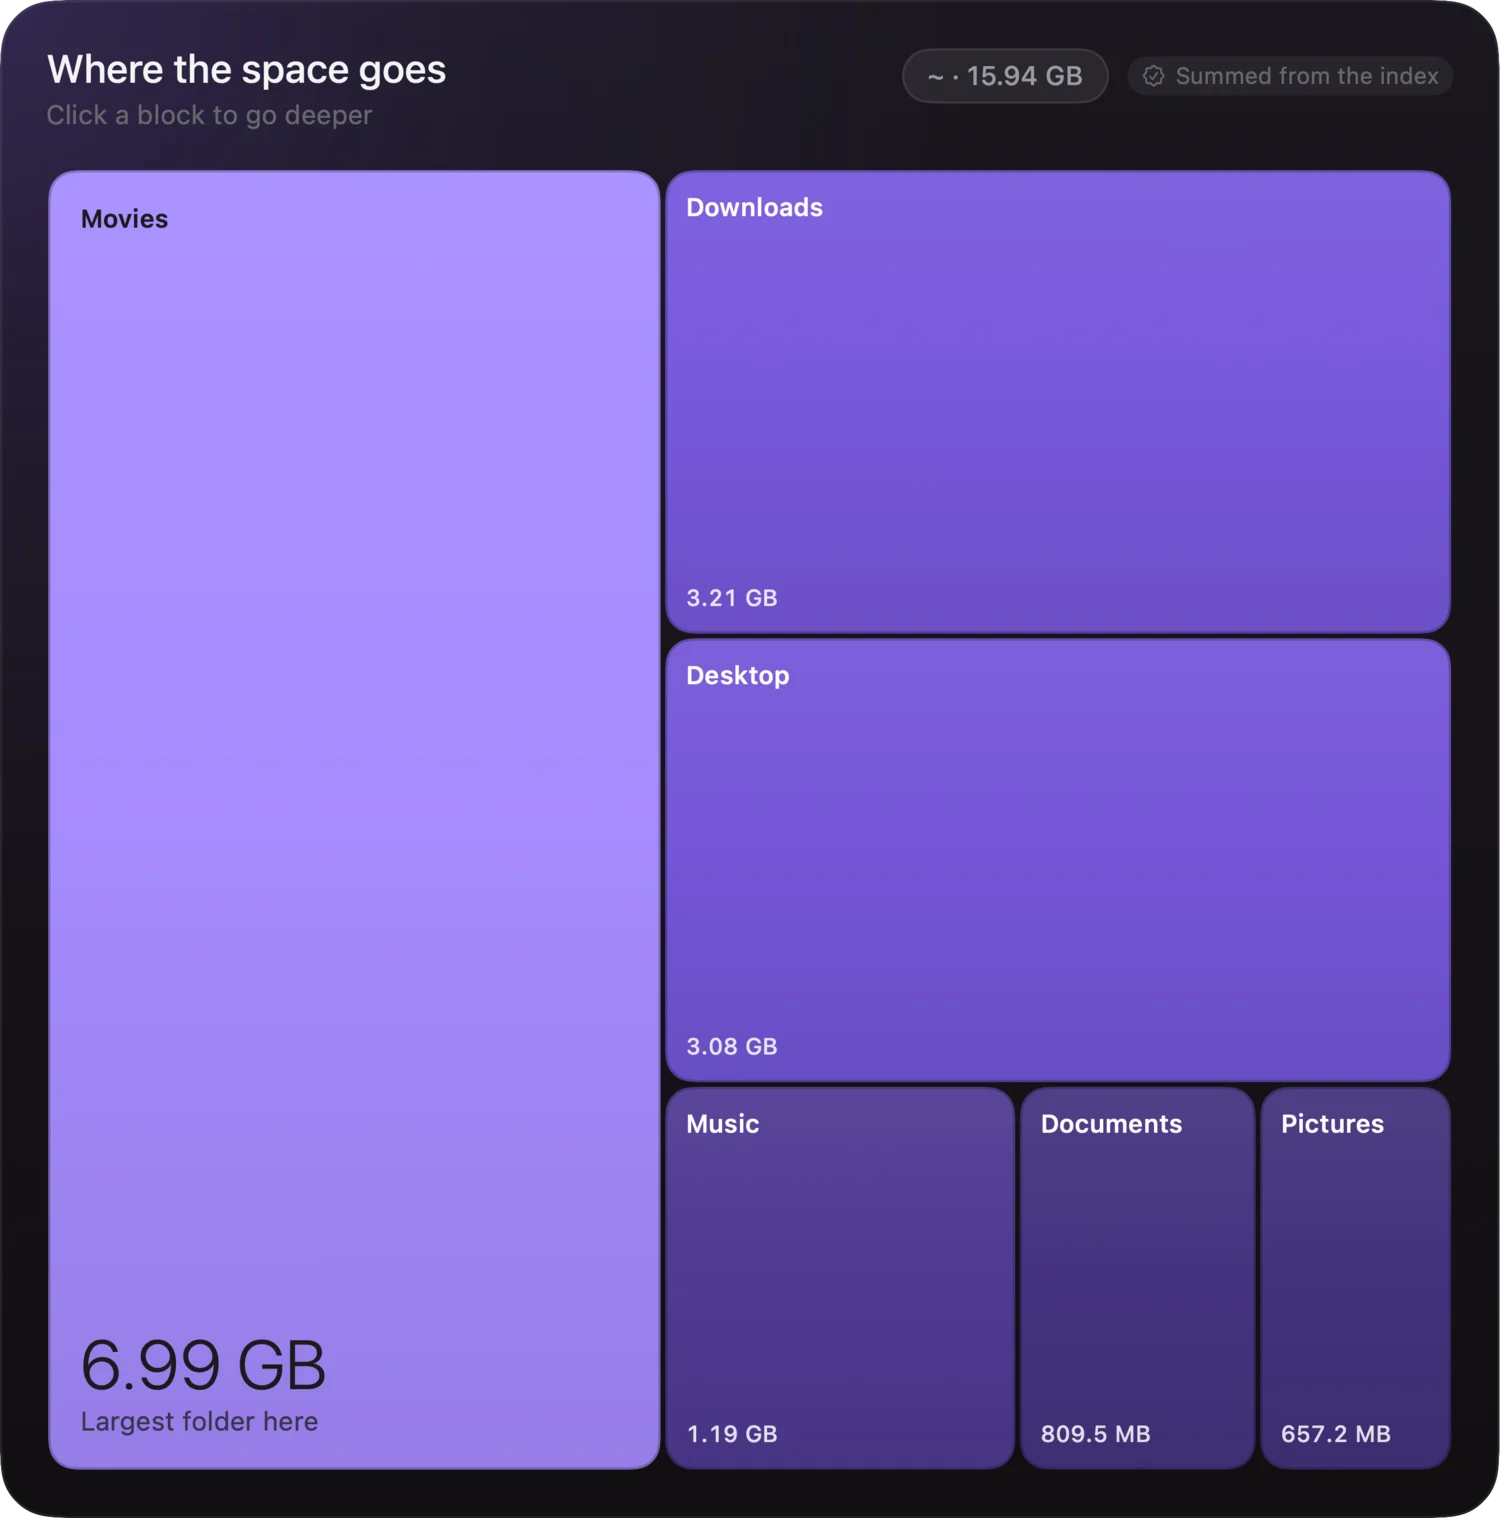The image size is (1500, 1518).
Task: Click the "809.5 MB" Documents size
Action: 1096,1434
